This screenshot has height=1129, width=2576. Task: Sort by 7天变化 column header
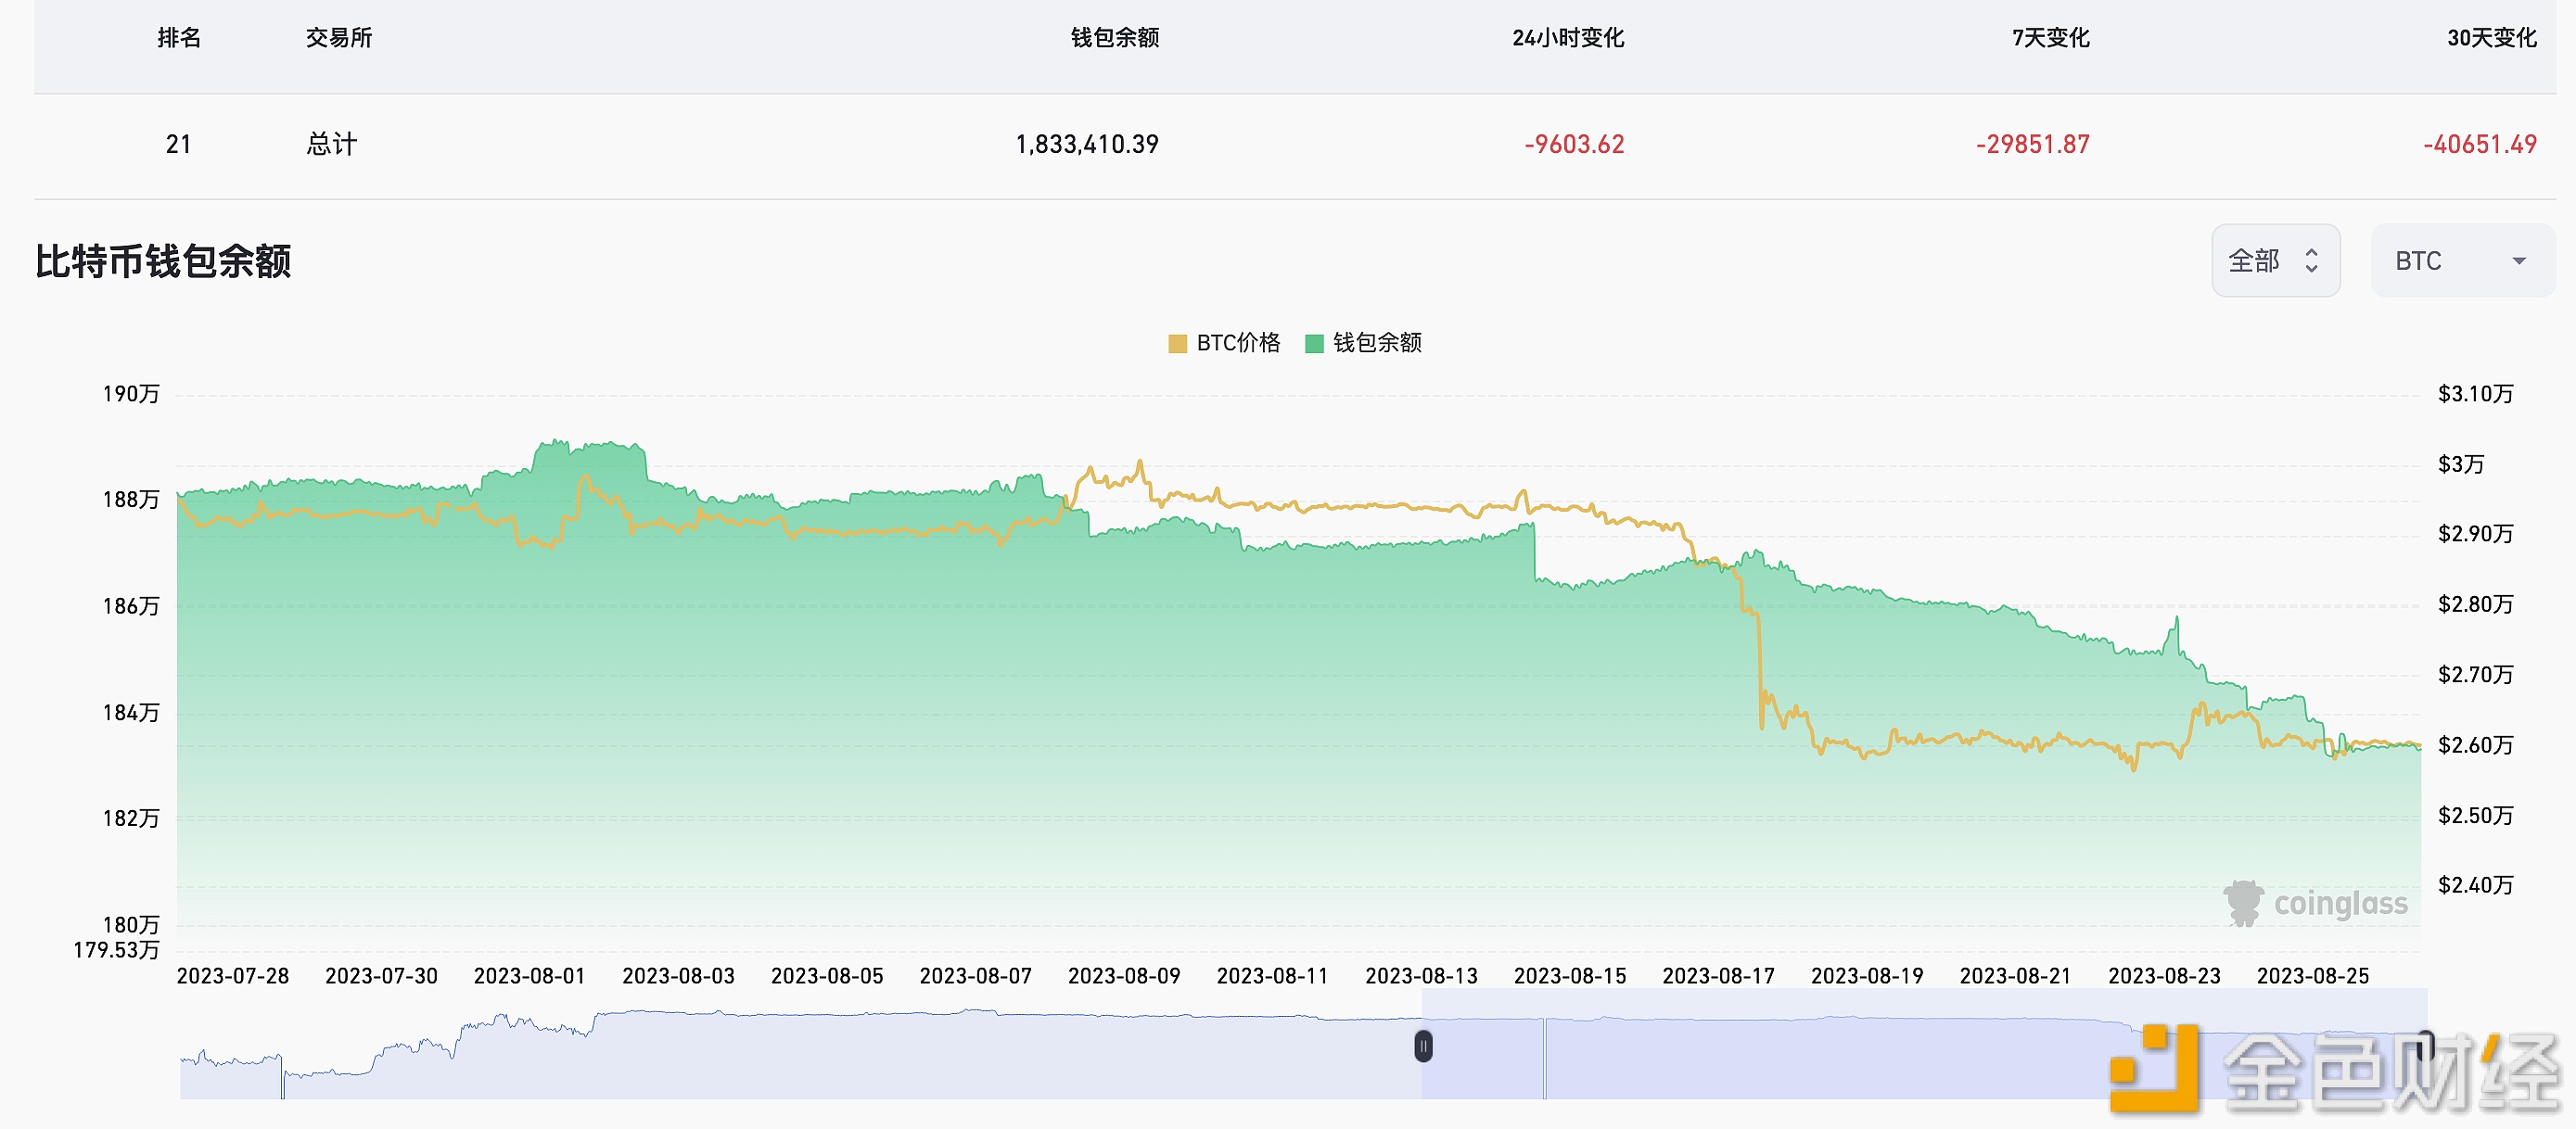pyautogui.click(x=2050, y=38)
